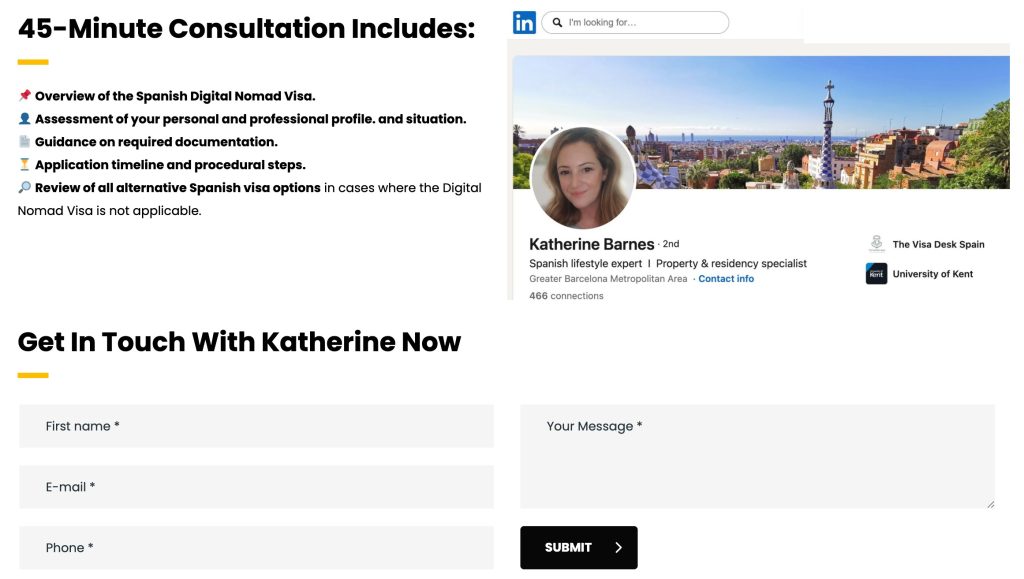This screenshot has height=579, width=1024.
Task: Click the LinkedIn logo icon
Action: coord(524,22)
